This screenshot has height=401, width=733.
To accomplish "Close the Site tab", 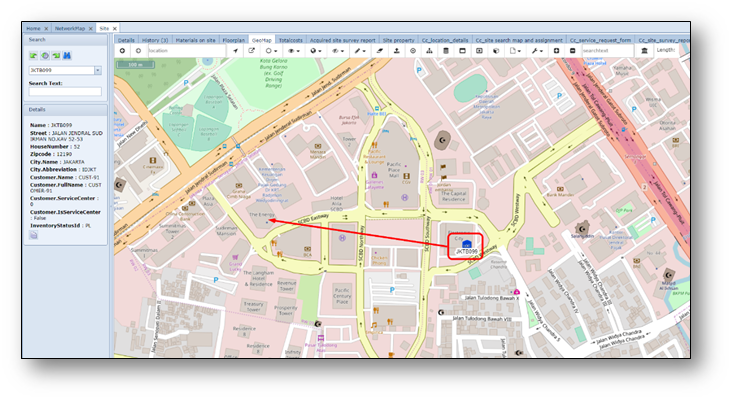I will [x=115, y=29].
